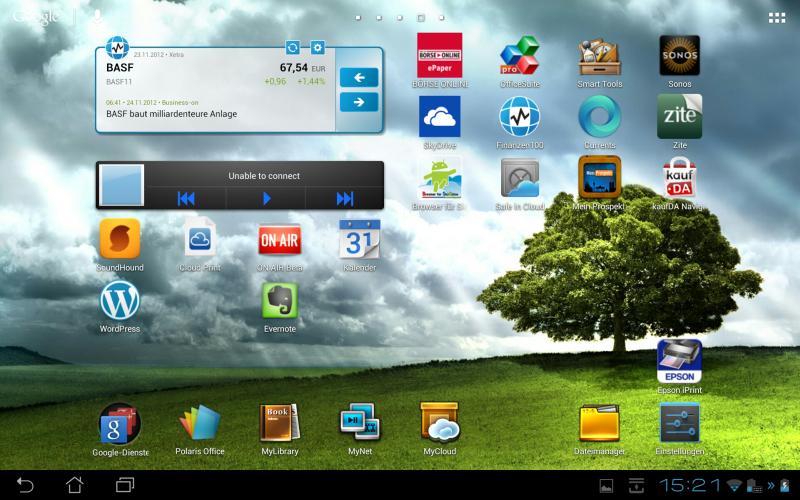This screenshot has width=800, height=500.
Task: Go to home screen
Action: (x=74, y=485)
